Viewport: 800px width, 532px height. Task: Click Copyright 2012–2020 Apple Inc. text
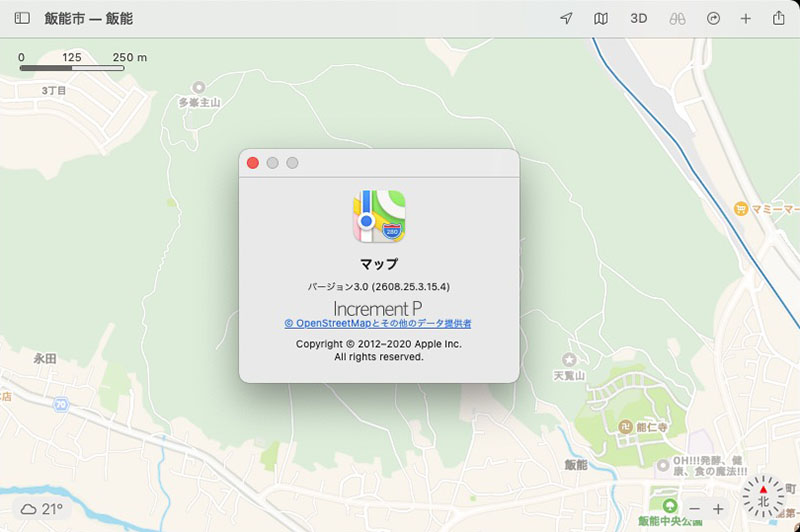click(379, 344)
